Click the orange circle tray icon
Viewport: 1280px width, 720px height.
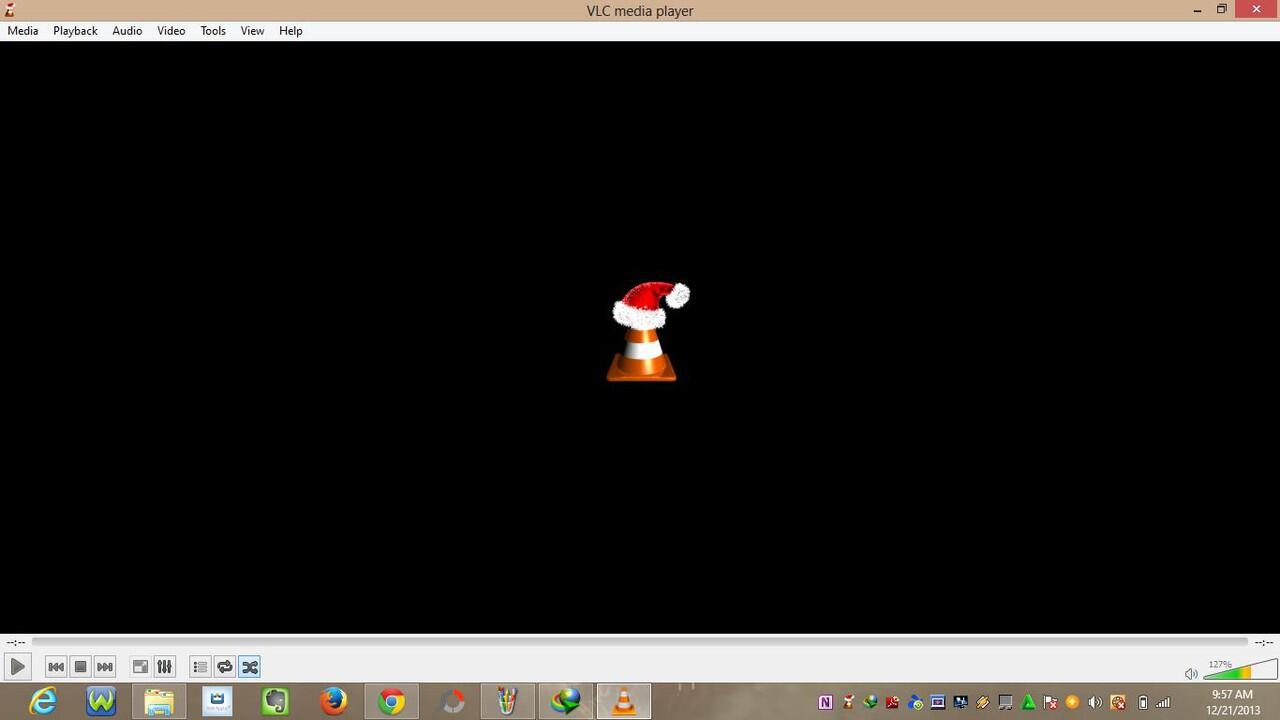[1073, 702]
